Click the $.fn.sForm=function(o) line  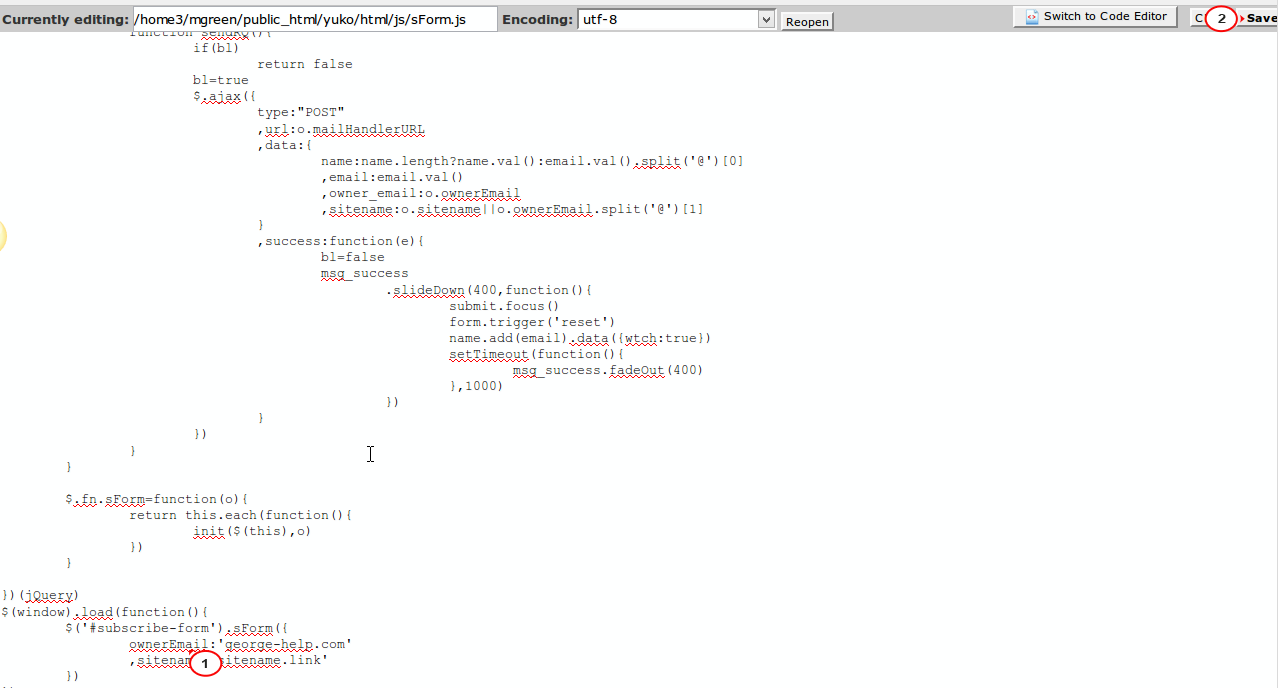157,499
